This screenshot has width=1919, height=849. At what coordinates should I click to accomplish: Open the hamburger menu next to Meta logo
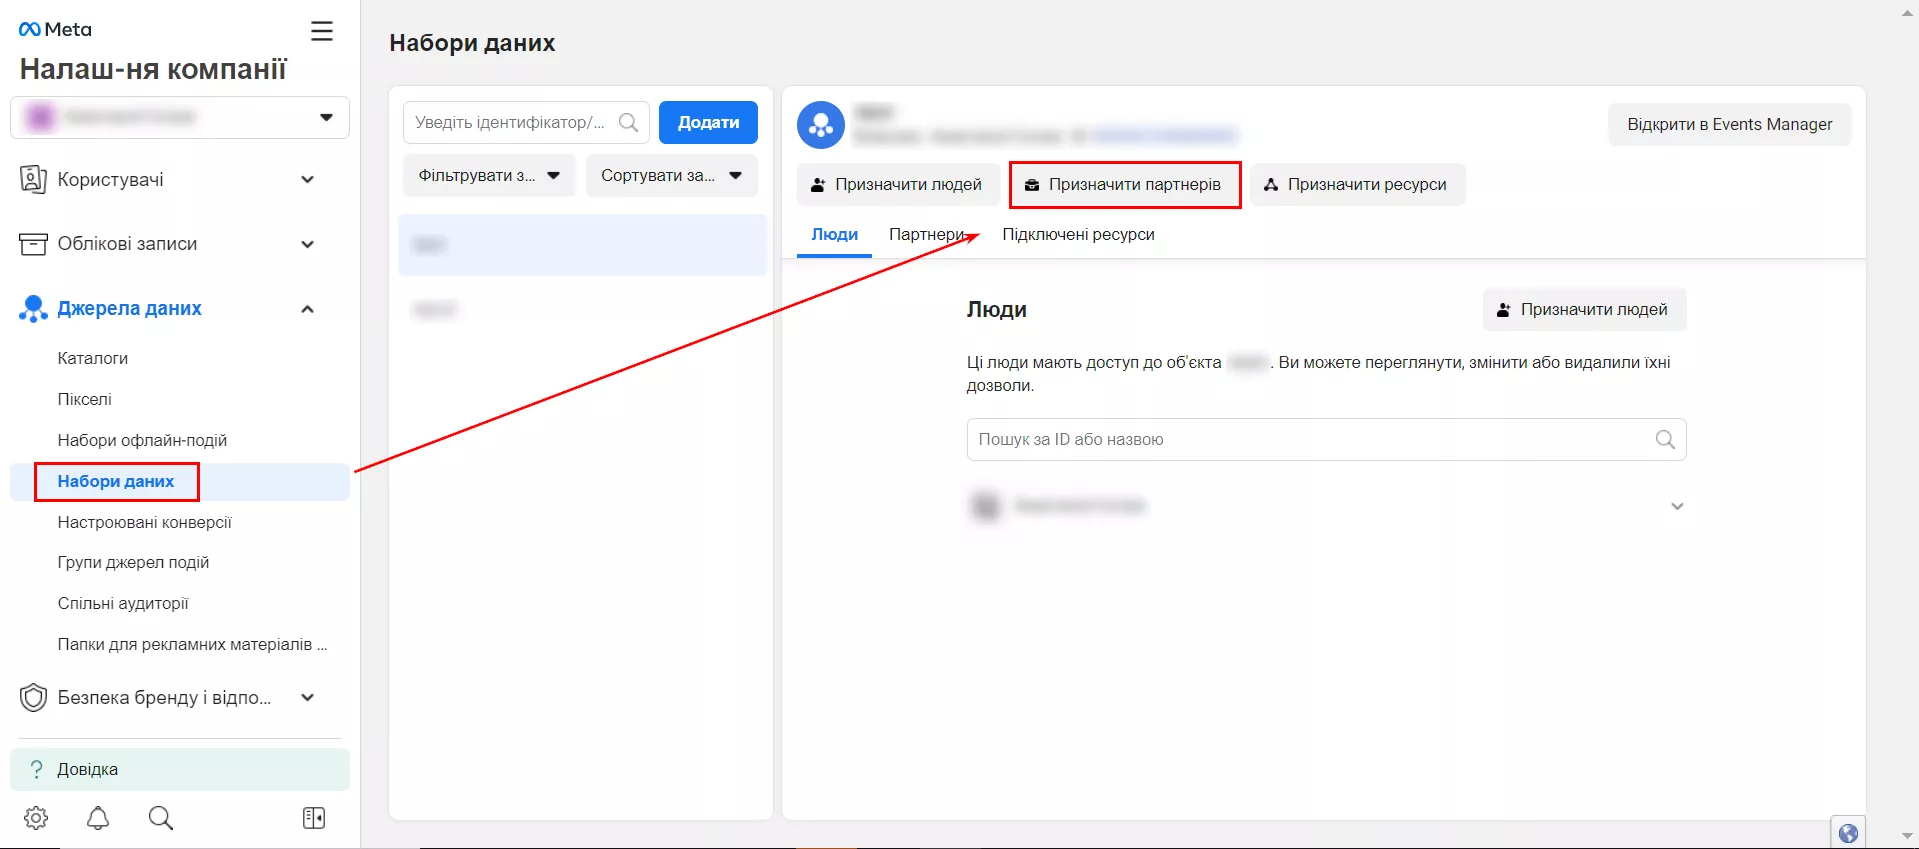(x=322, y=31)
